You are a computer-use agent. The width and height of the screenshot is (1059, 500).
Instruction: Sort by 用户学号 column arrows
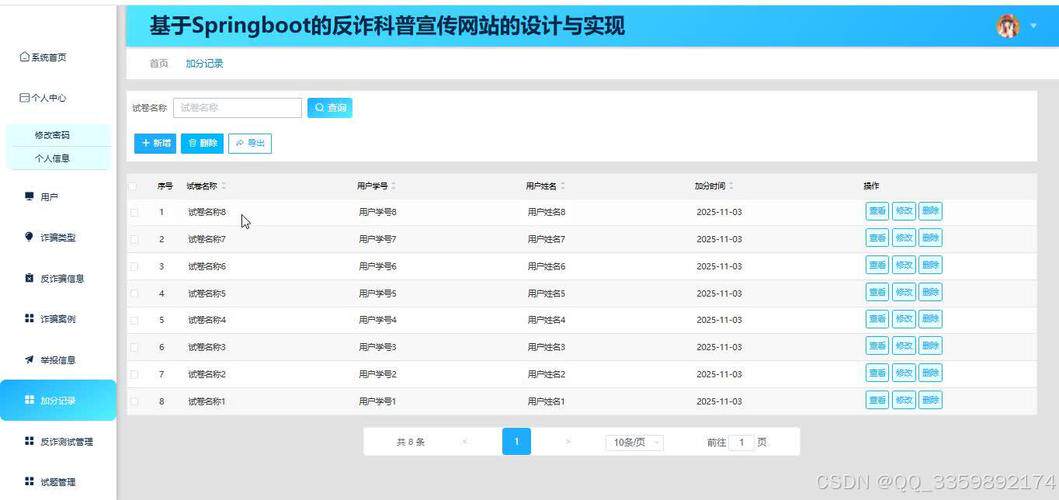[394, 186]
